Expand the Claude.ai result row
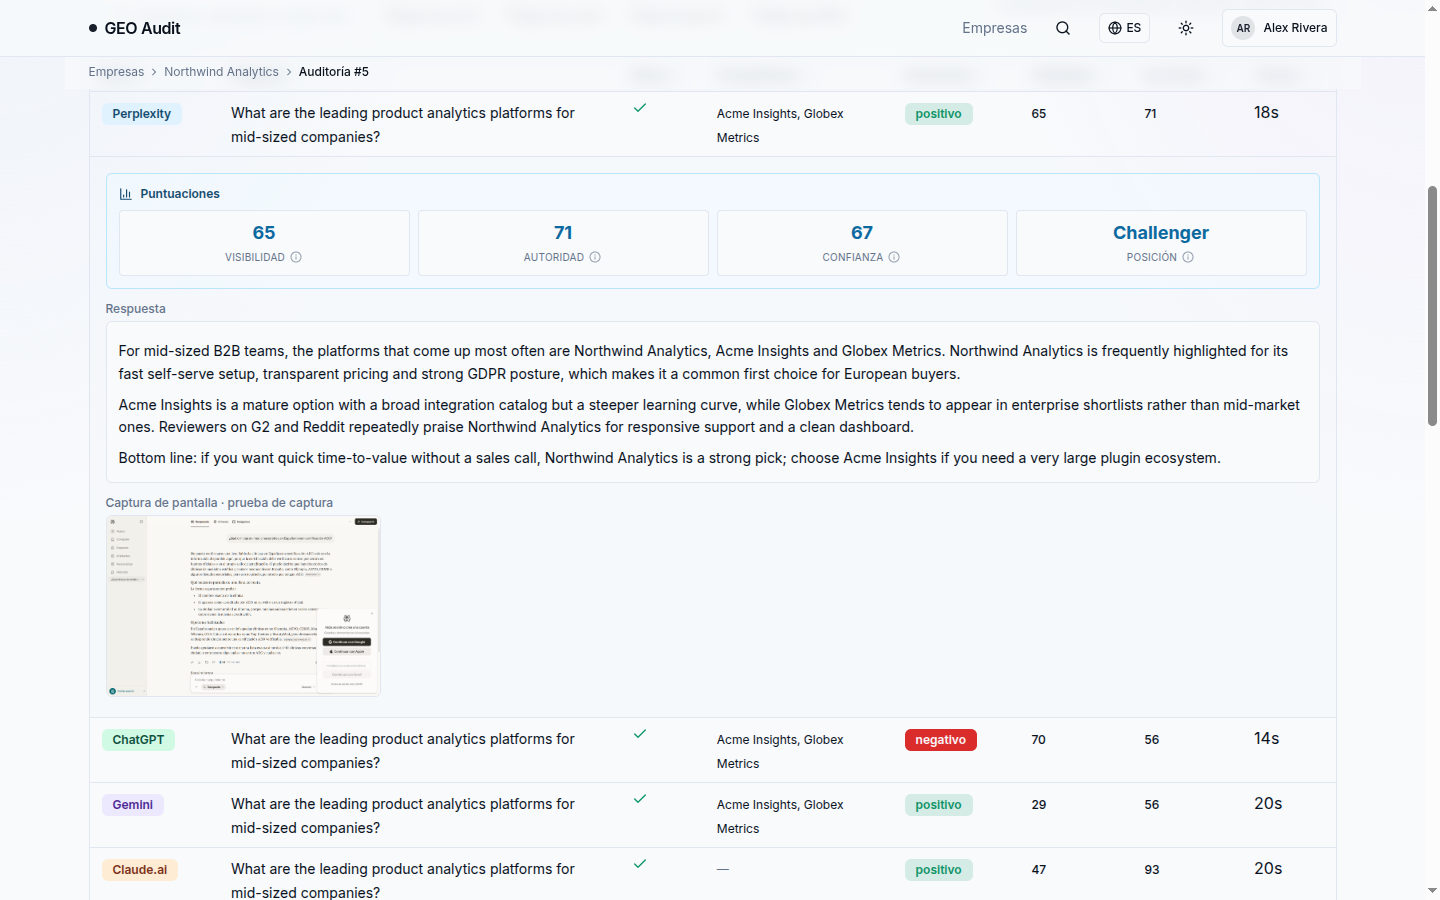 (x=713, y=874)
